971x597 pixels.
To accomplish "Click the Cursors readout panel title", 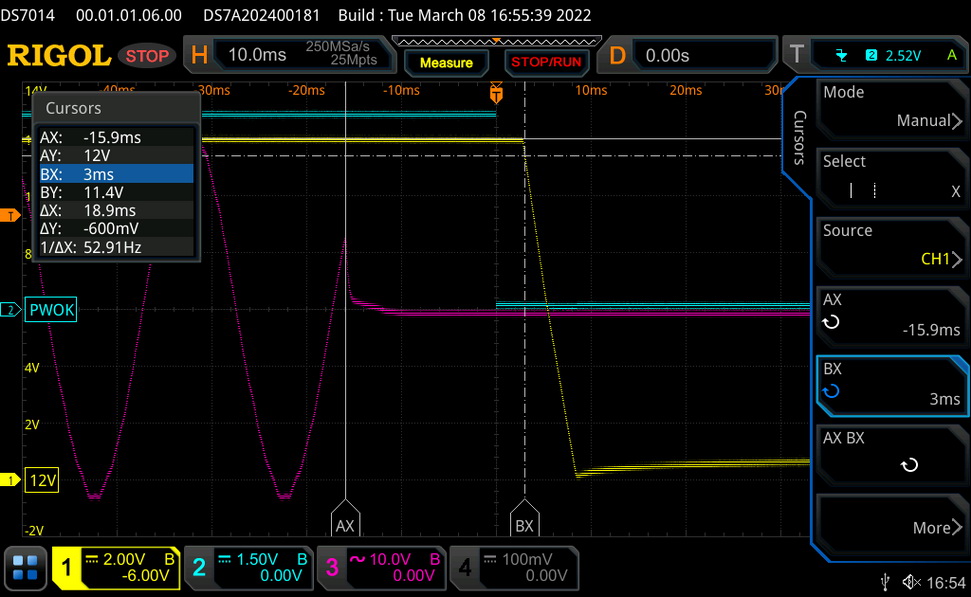I will 73,108.
